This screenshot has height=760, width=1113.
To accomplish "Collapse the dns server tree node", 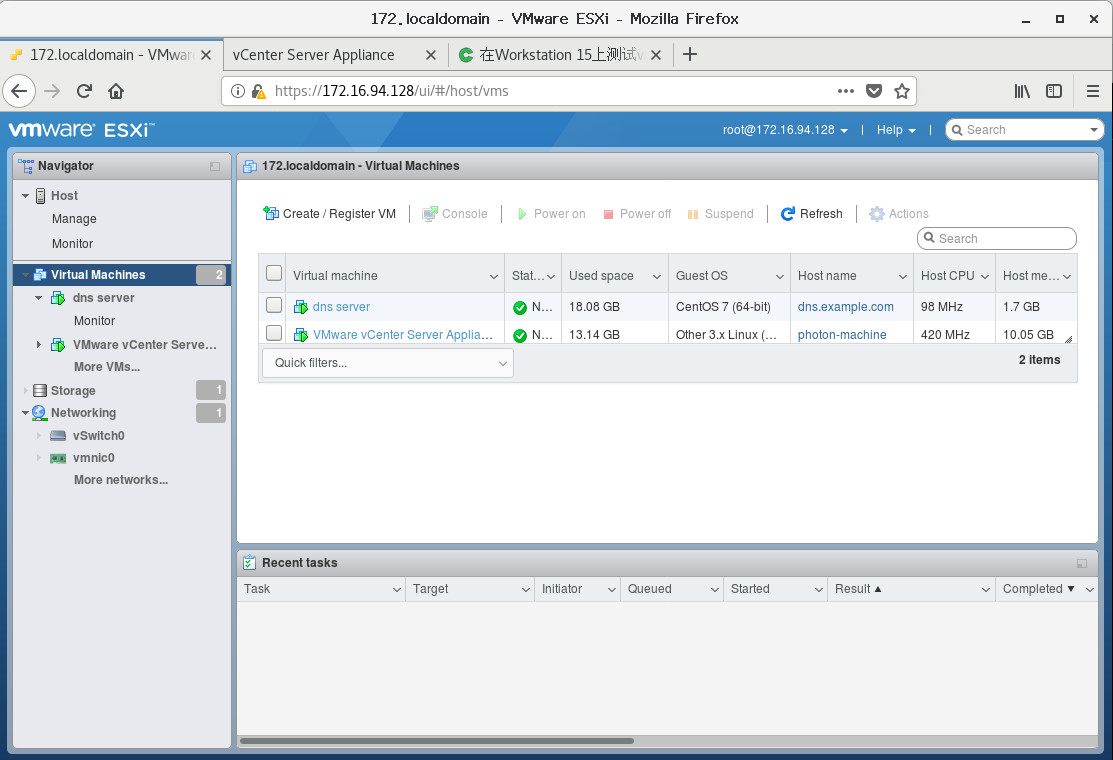I will [38, 298].
